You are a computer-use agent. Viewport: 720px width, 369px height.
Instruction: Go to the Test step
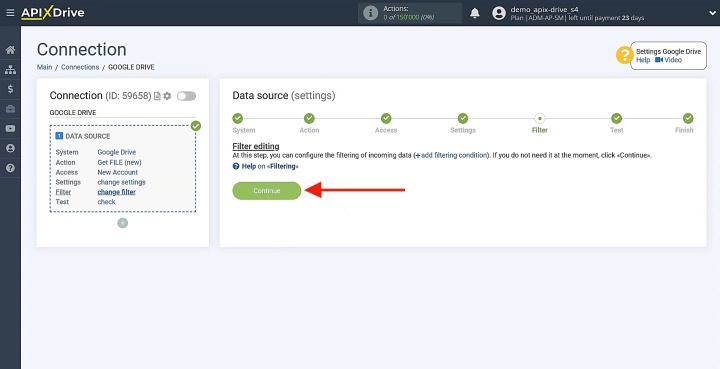(x=617, y=118)
